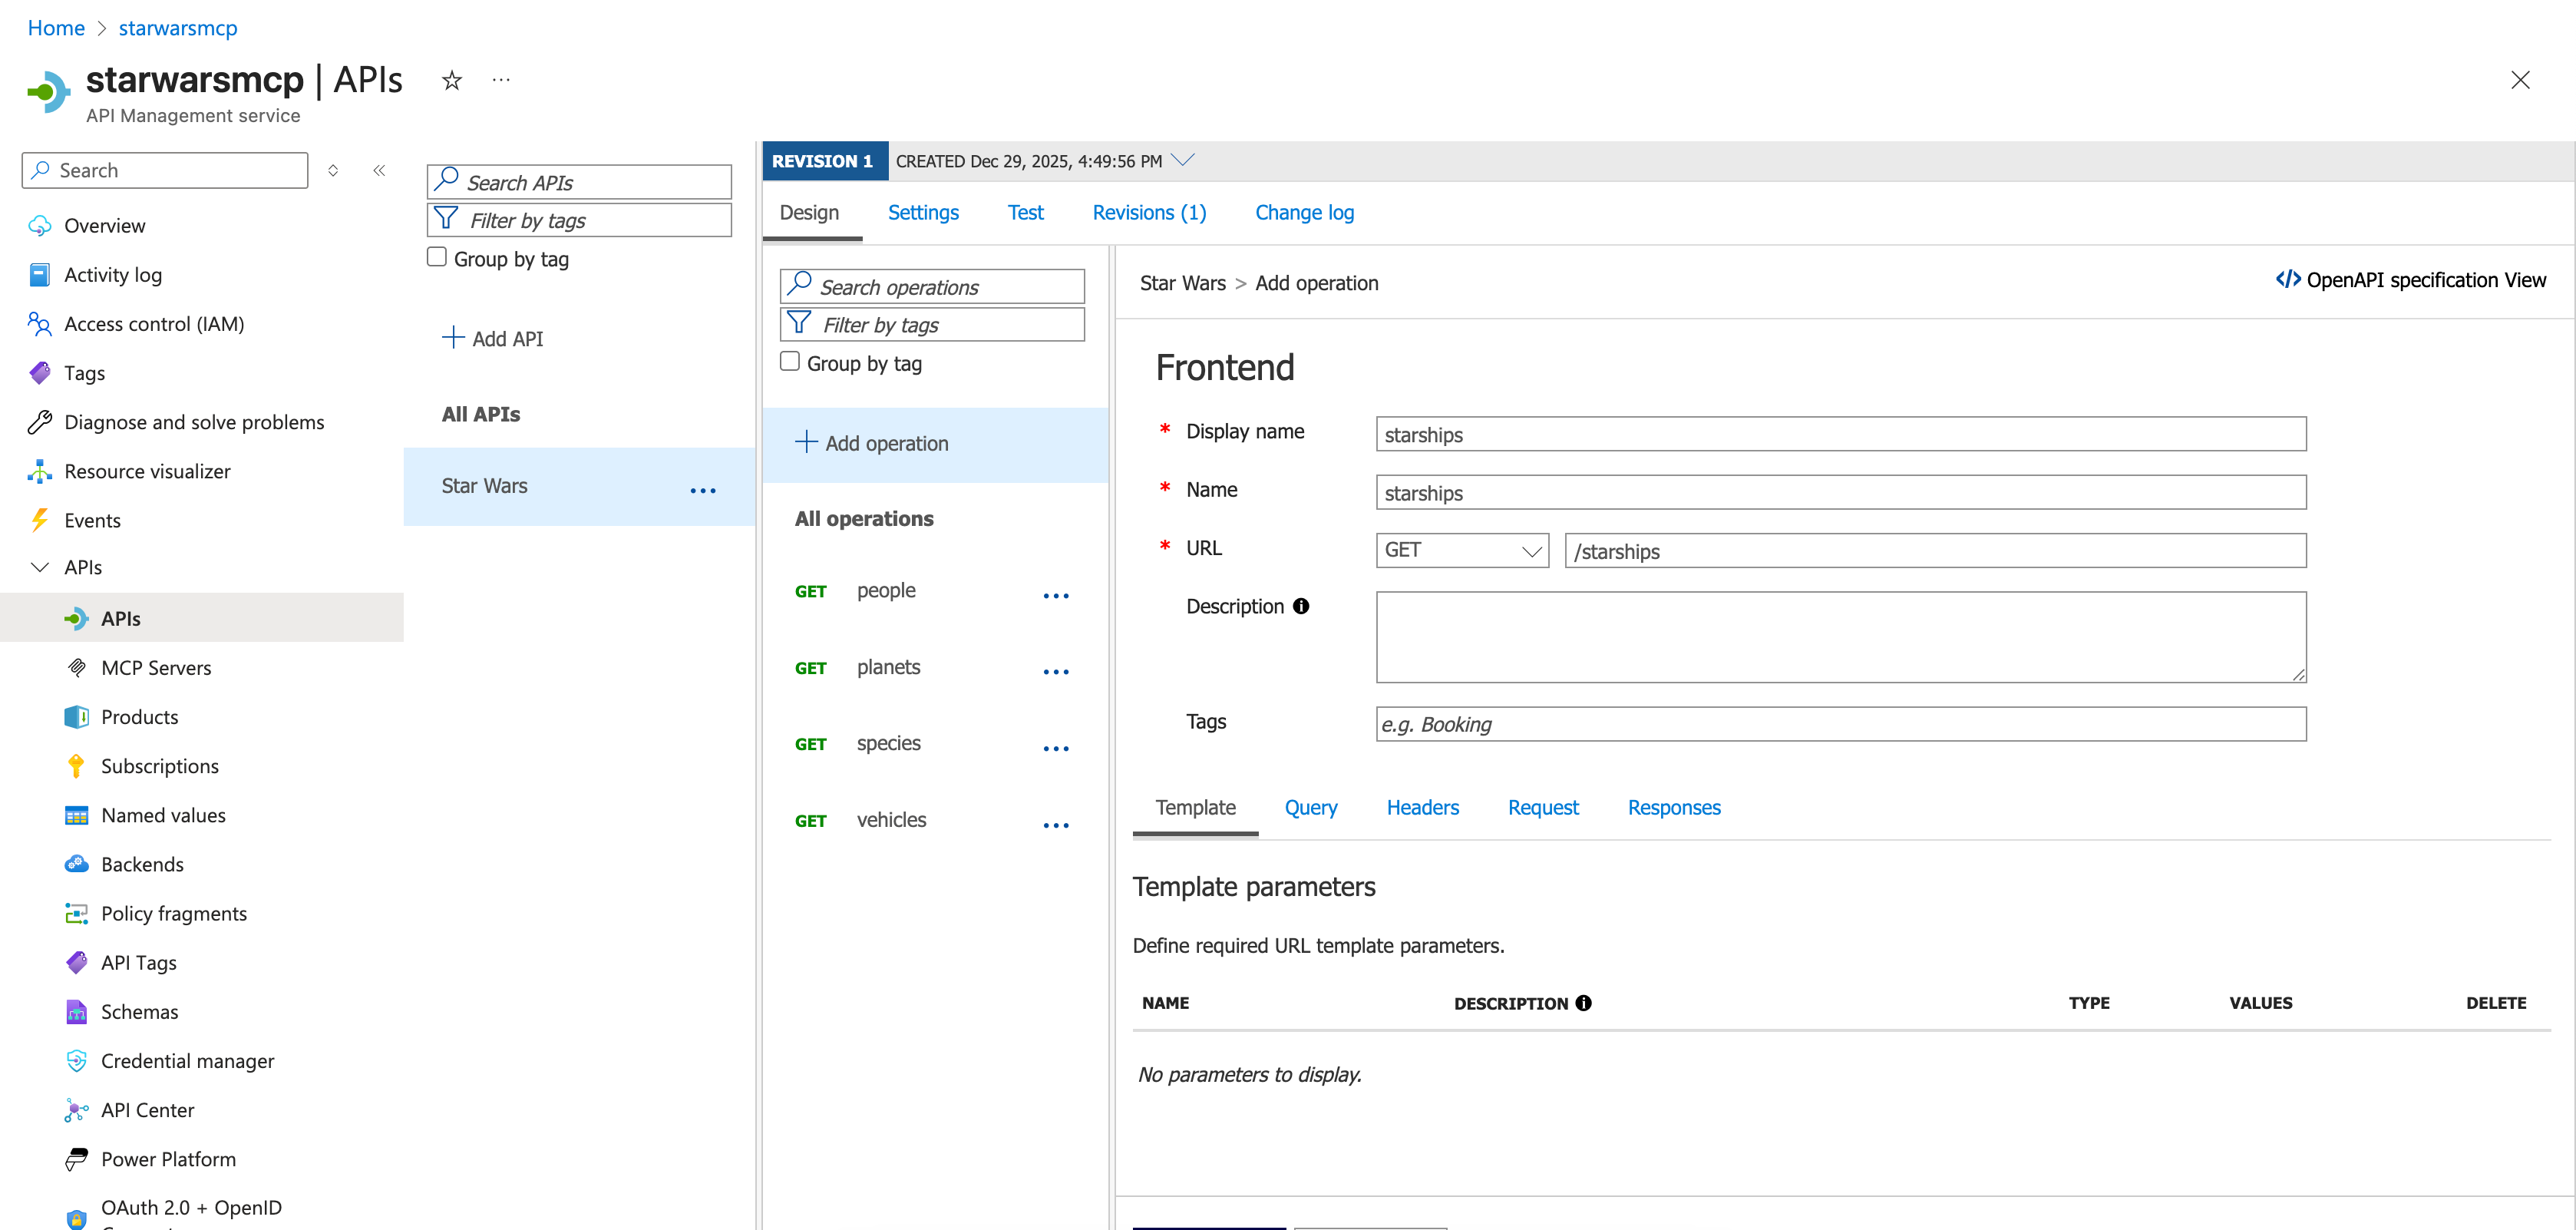Open Activity log in the sidebar
The height and width of the screenshot is (1230, 2576).
113,274
